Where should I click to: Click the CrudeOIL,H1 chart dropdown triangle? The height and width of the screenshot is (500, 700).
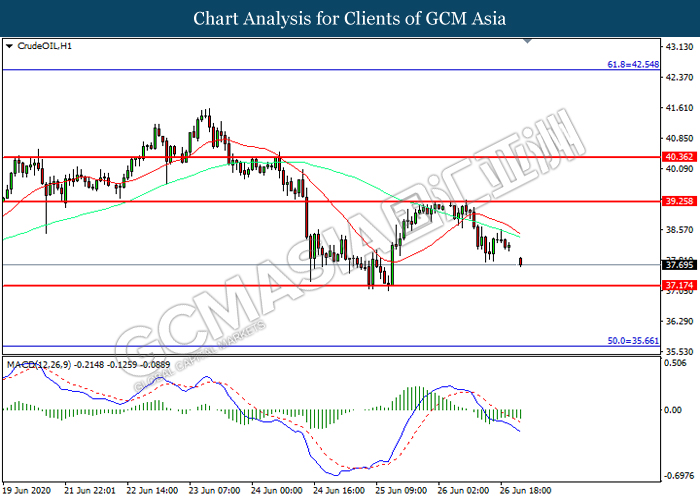[9, 46]
